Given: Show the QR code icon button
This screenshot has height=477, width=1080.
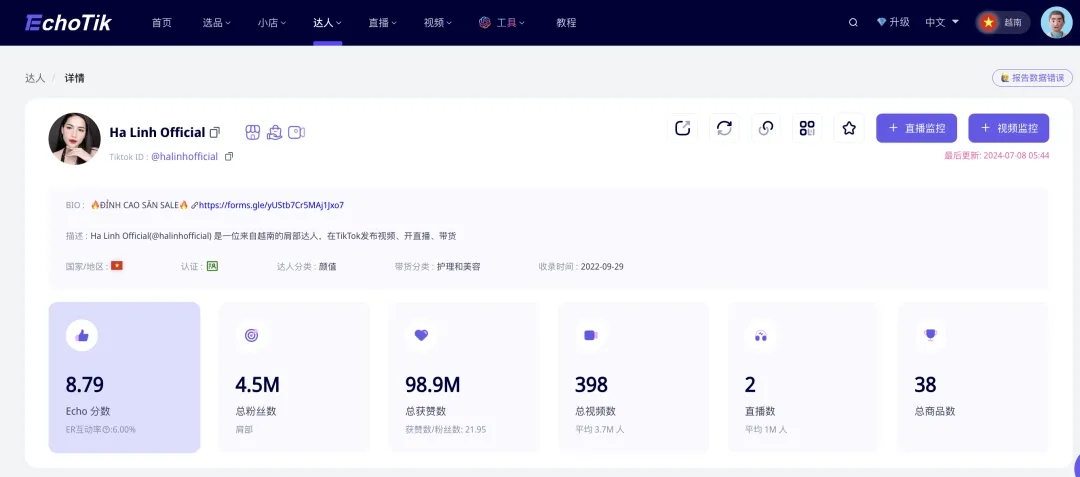Looking at the screenshot, I should (x=807, y=128).
